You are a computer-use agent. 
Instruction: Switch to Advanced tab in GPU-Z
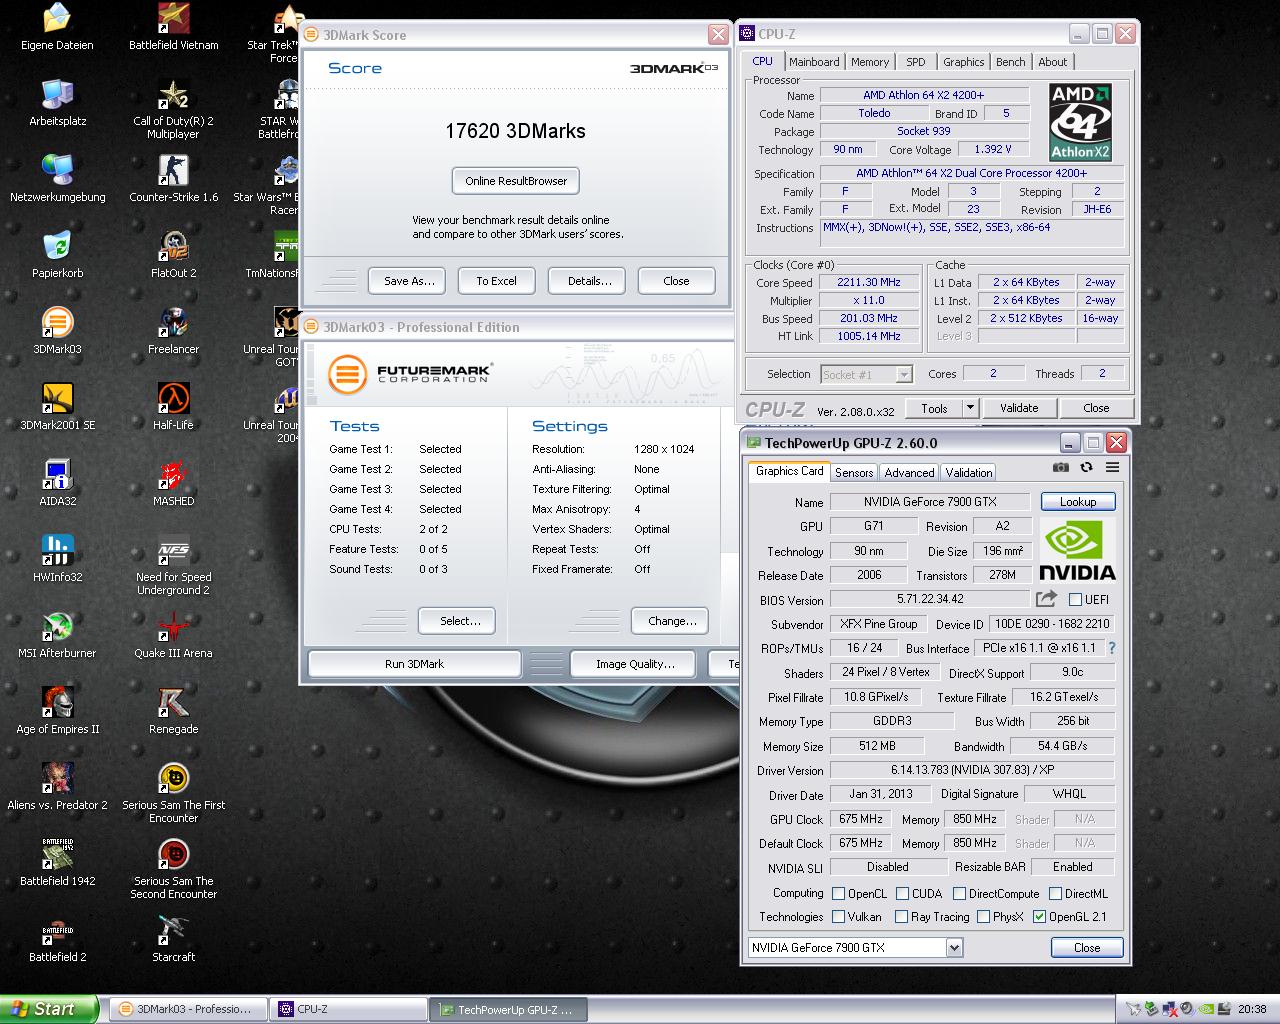[909, 473]
